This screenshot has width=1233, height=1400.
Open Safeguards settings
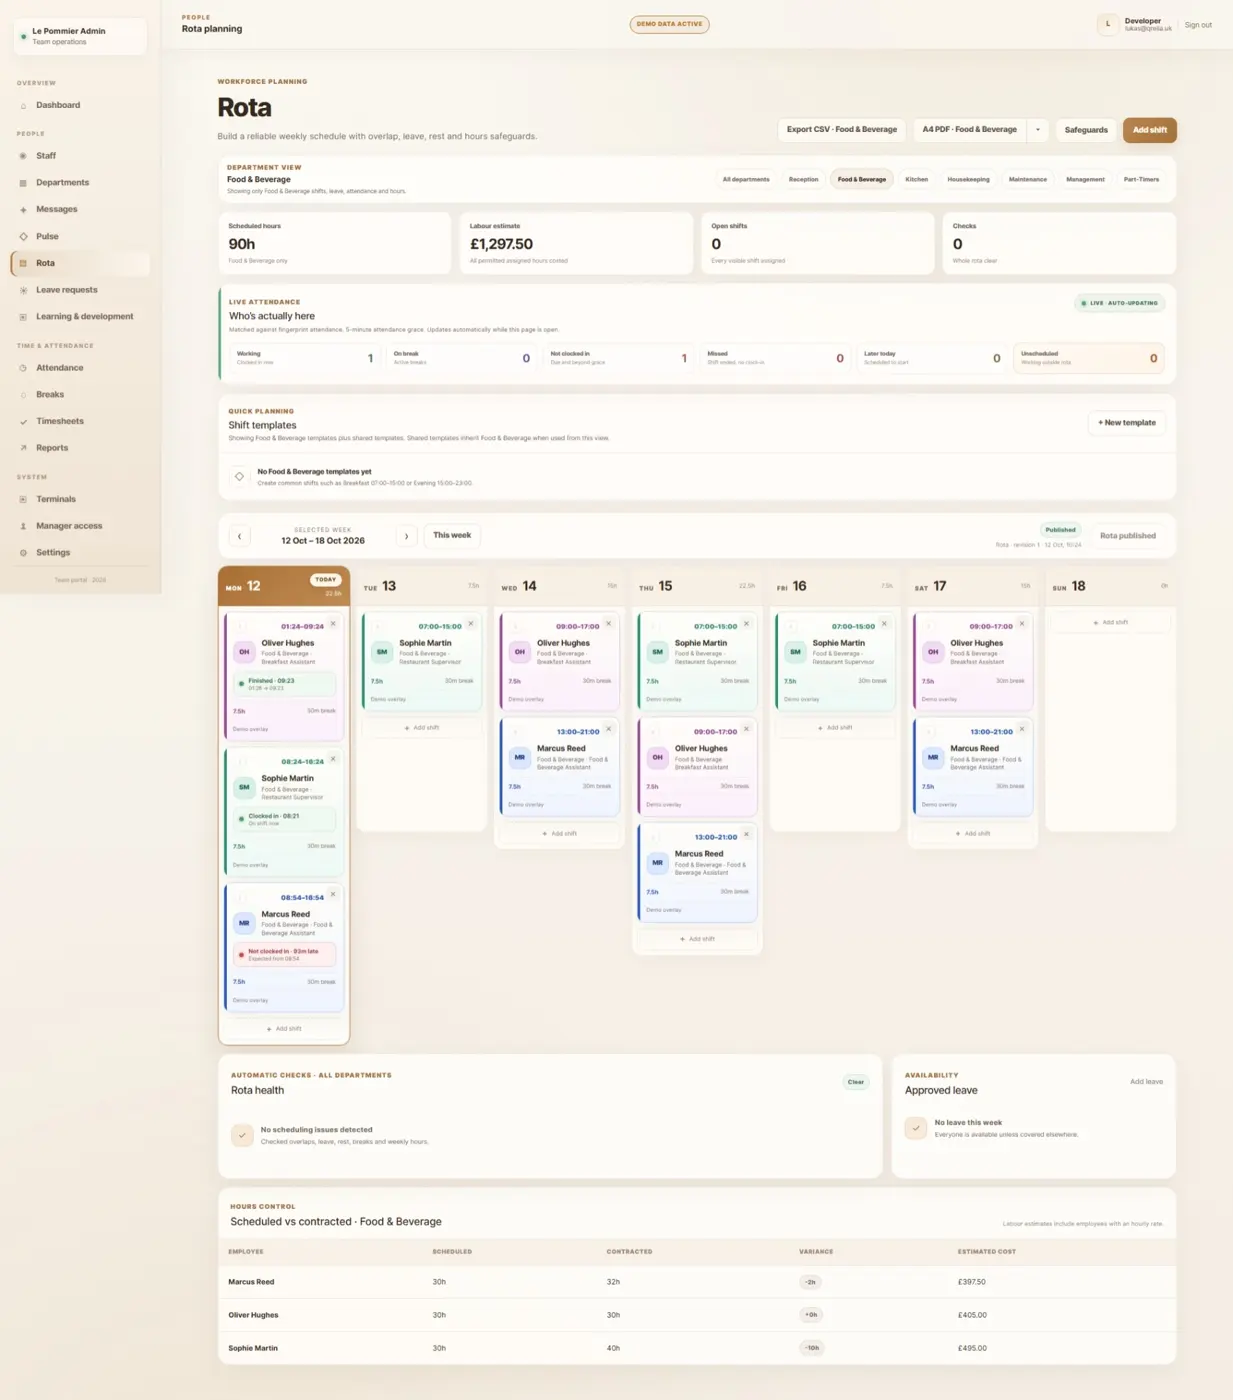[x=1086, y=130]
